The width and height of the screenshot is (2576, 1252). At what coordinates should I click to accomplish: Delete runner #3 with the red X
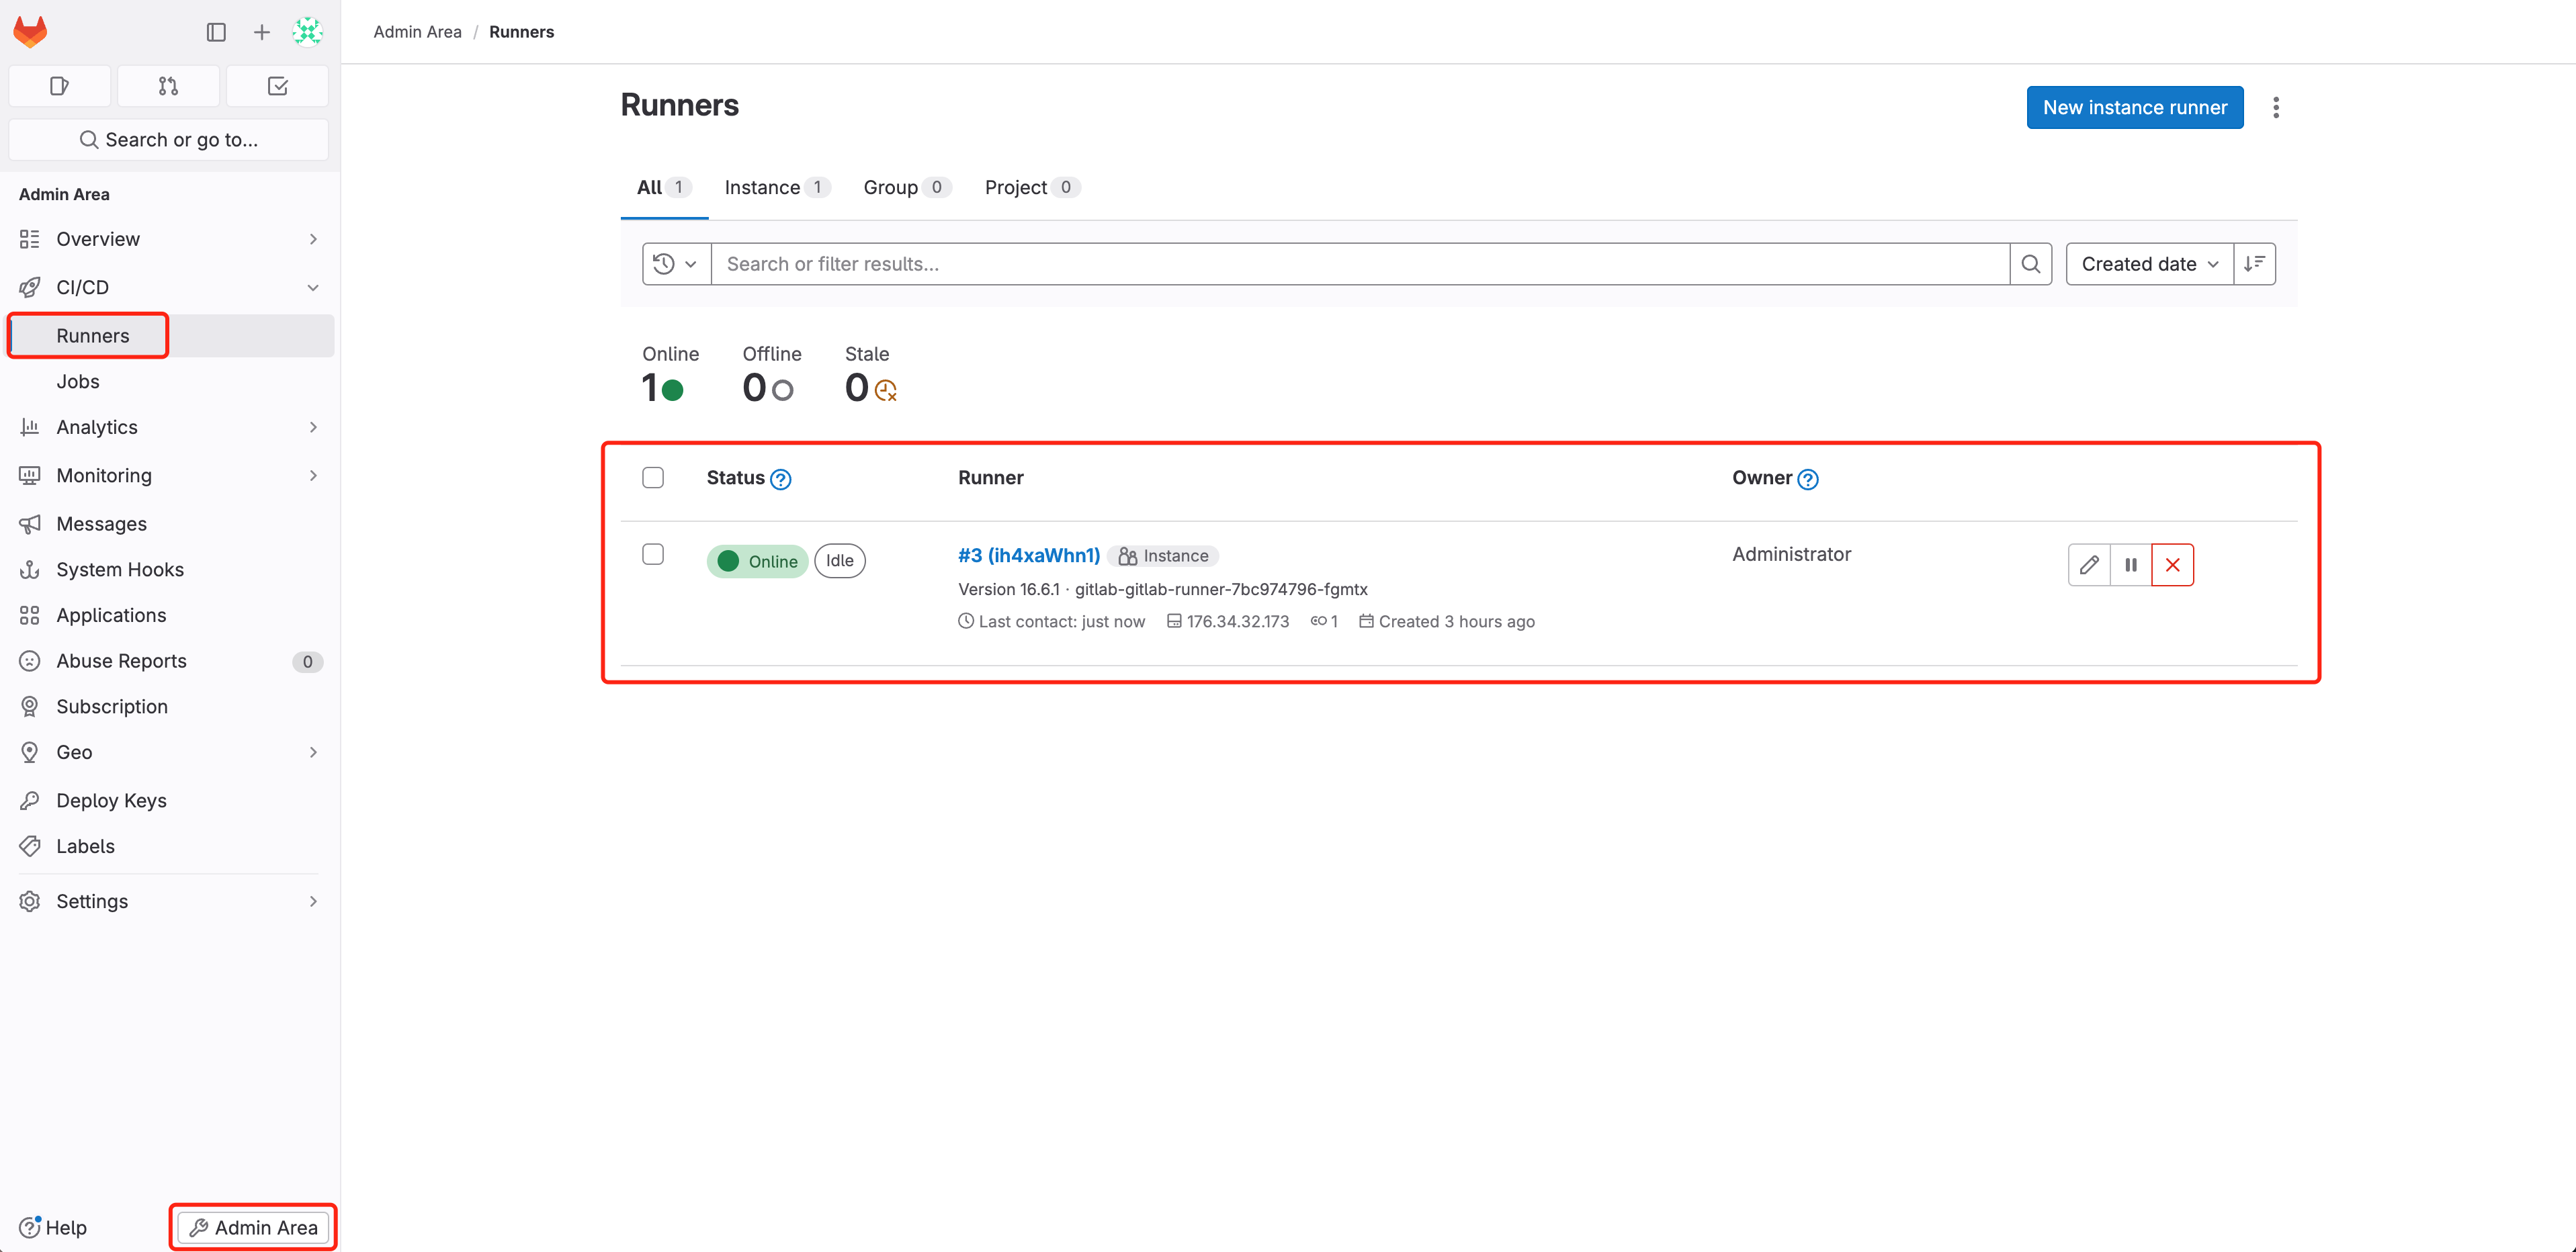(x=2172, y=565)
